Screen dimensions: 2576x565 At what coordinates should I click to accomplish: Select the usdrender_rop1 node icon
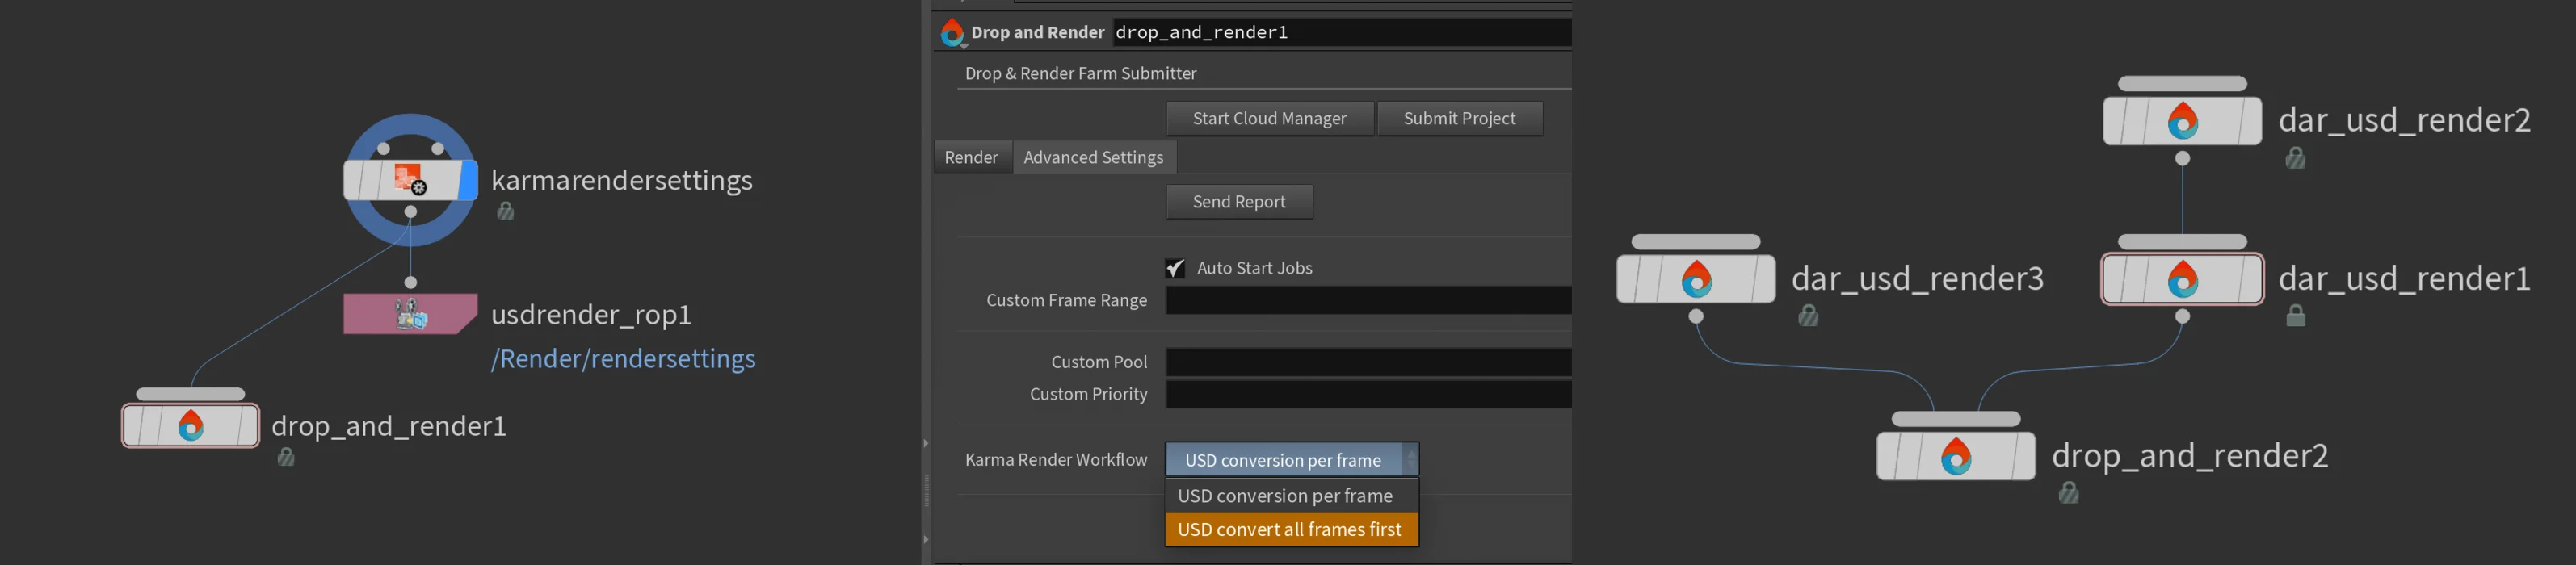pyautogui.click(x=410, y=313)
